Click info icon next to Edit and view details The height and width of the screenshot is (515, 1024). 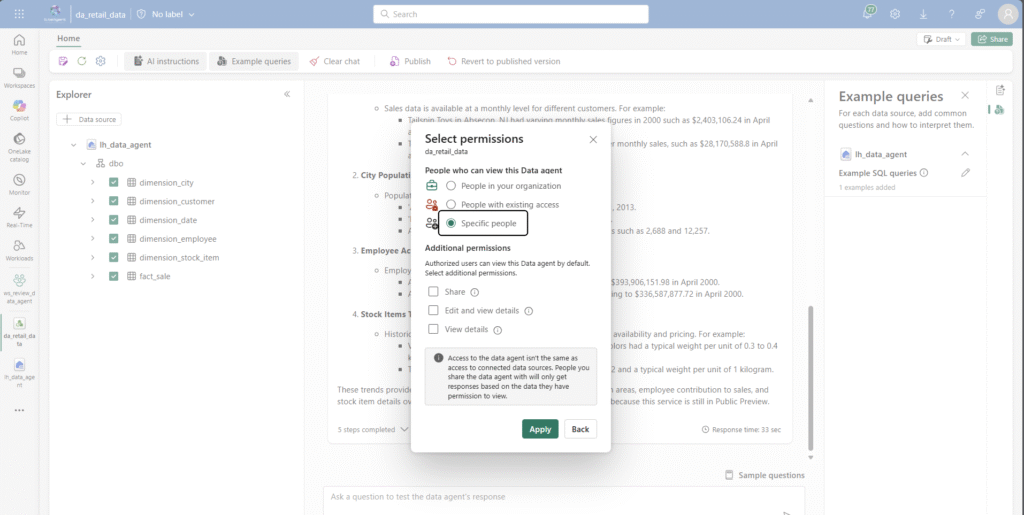coord(528,311)
